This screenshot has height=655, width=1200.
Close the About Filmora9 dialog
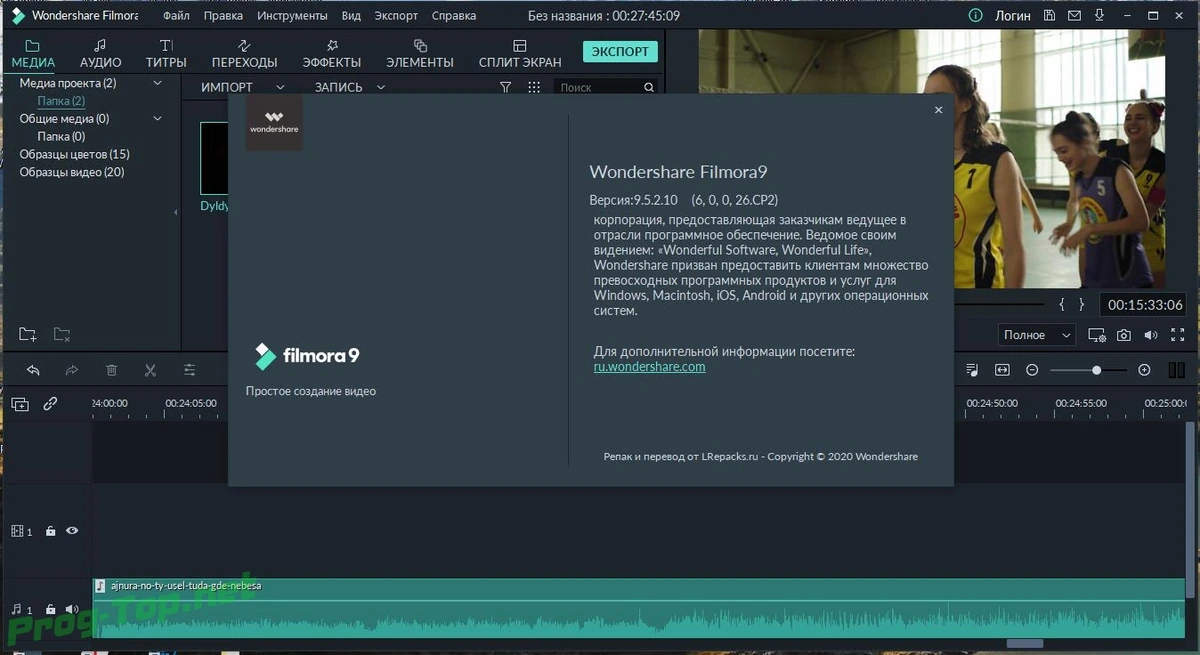[x=938, y=110]
